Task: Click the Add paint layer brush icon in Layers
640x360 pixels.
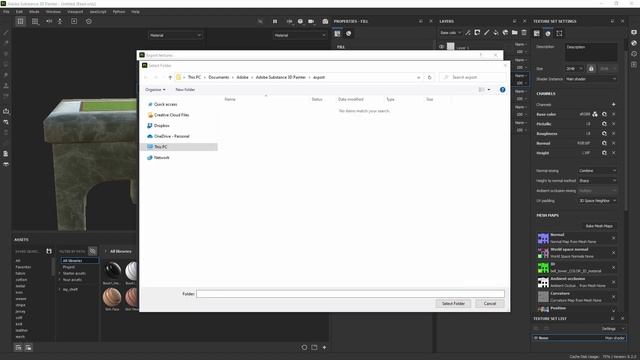Action: [487, 33]
